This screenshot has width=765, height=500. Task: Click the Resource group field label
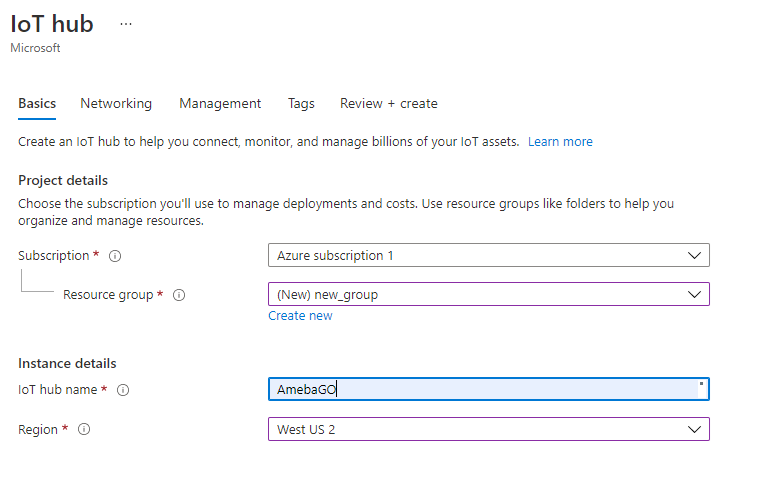point(108,295)
